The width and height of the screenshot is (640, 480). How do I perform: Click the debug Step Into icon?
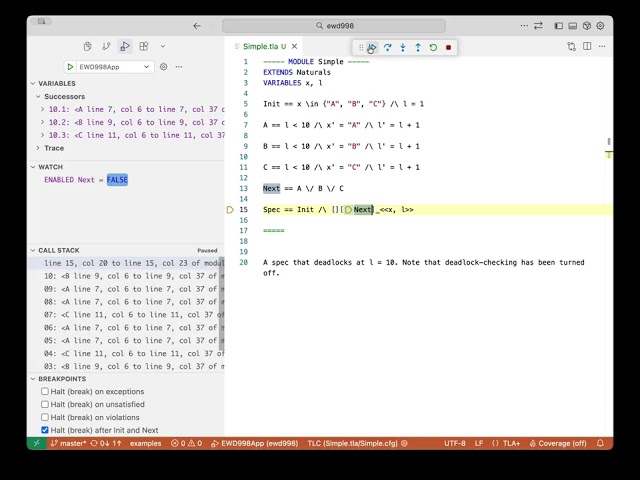[403, 47]
